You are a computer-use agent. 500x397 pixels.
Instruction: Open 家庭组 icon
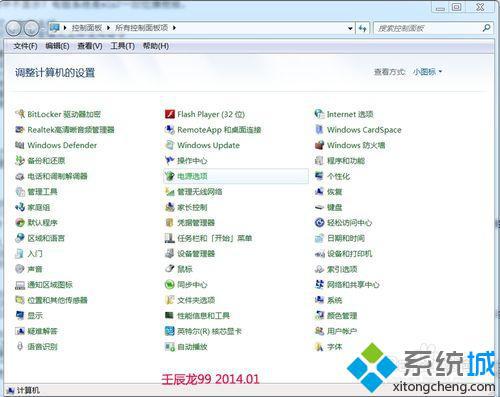pos(20,207)
